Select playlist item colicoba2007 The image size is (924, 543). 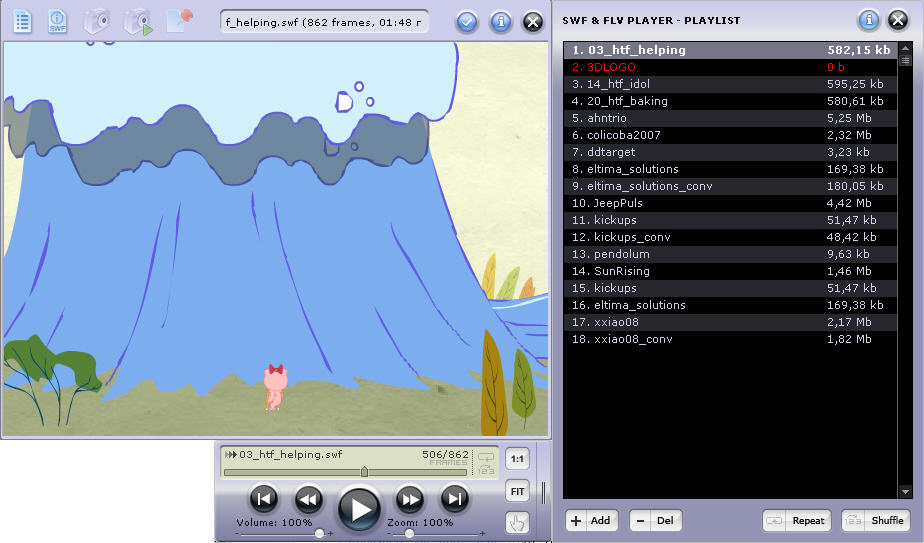coord(730,135)
